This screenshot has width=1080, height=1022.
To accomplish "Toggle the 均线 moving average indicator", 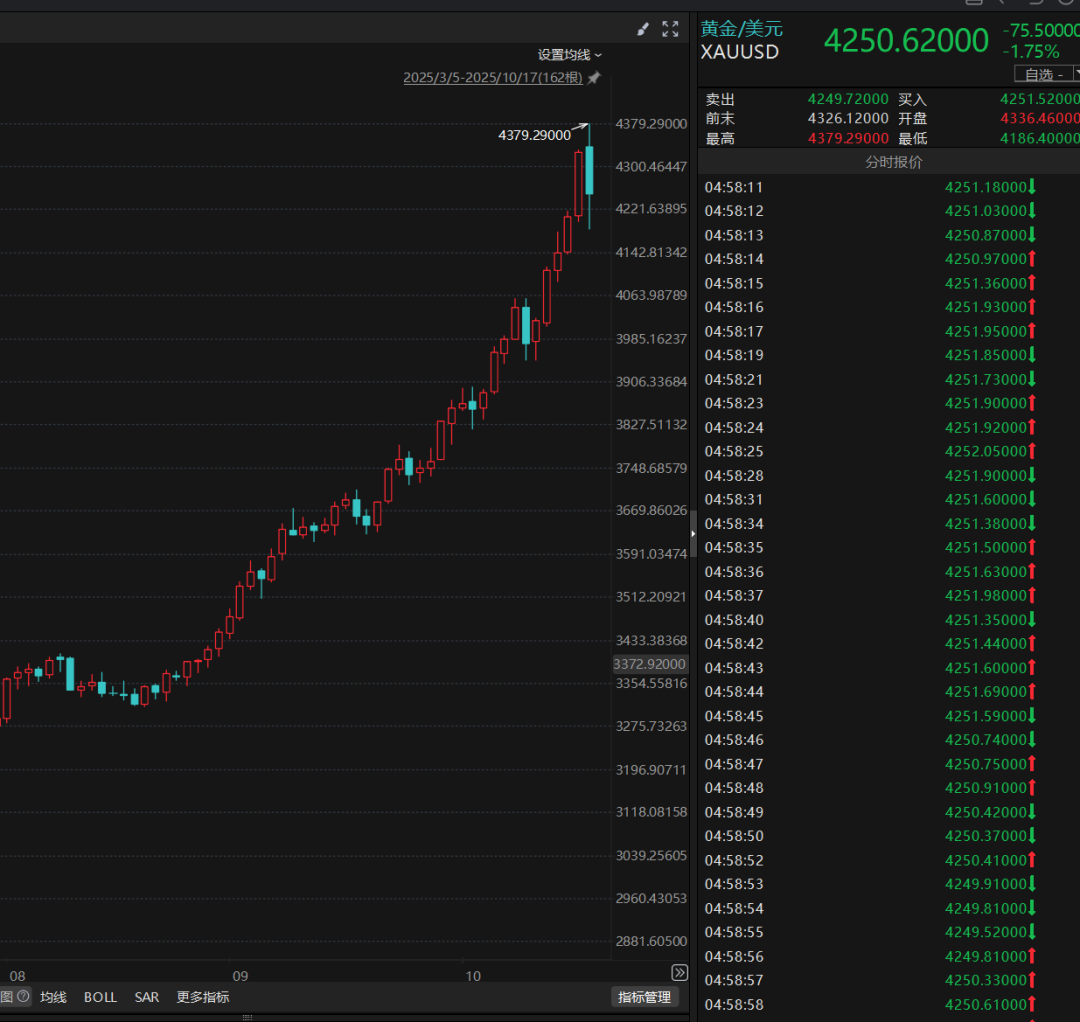I will (53, 997).
